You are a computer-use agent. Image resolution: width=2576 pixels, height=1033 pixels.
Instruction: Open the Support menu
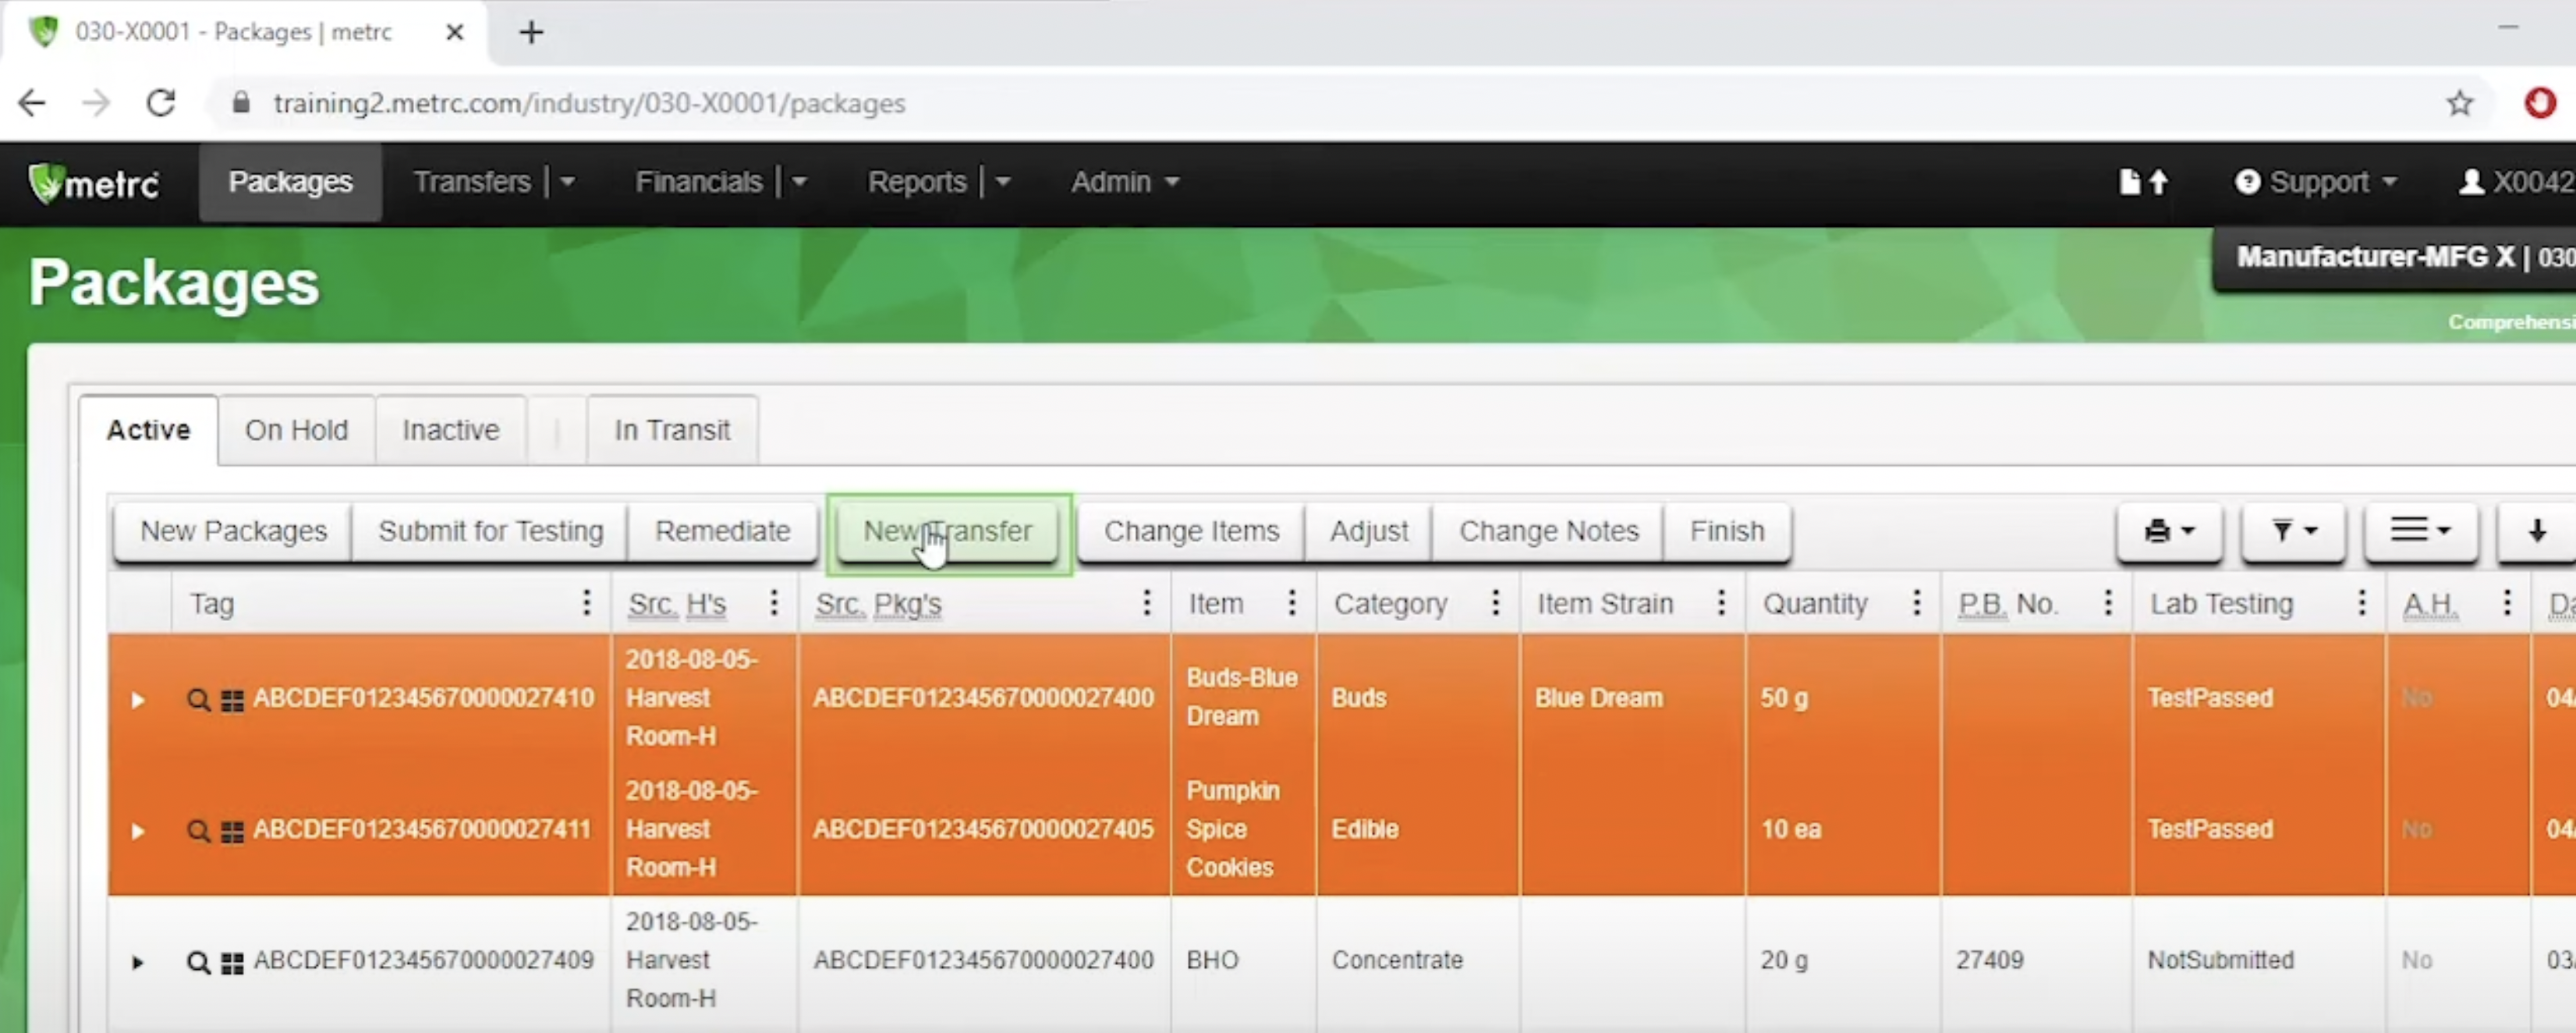[2316, 182]
